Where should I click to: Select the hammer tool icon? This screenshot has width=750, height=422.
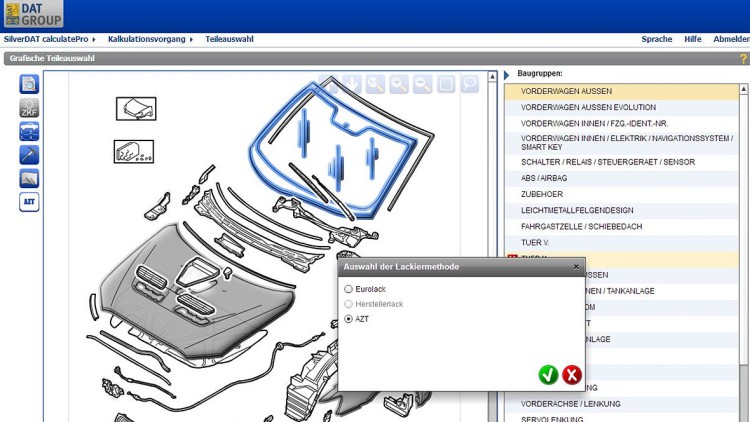click(29, 155)
